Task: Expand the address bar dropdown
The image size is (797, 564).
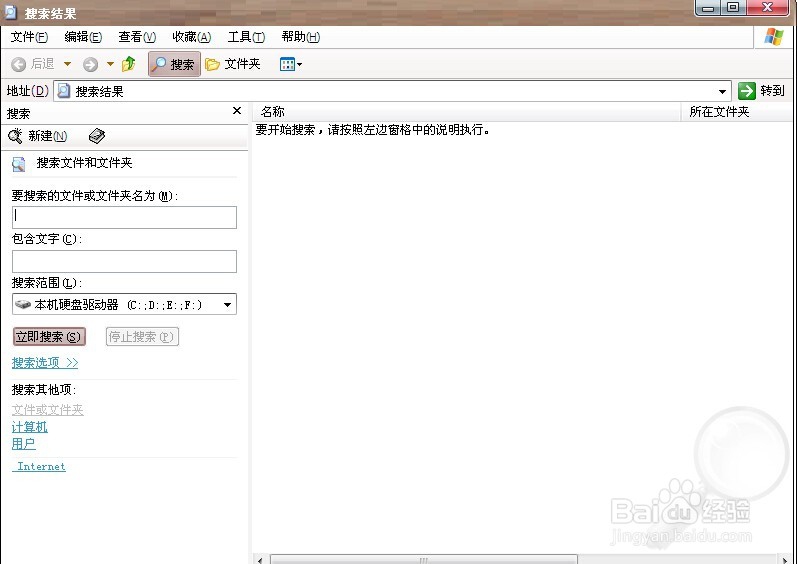Action: click(x=722, y=91)
